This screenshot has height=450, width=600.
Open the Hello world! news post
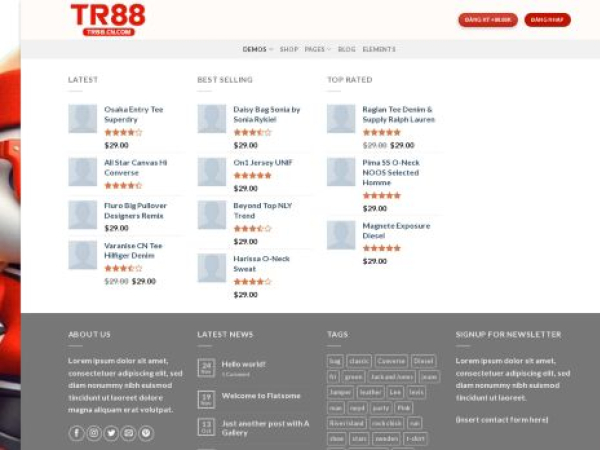[x=243, y=364]
